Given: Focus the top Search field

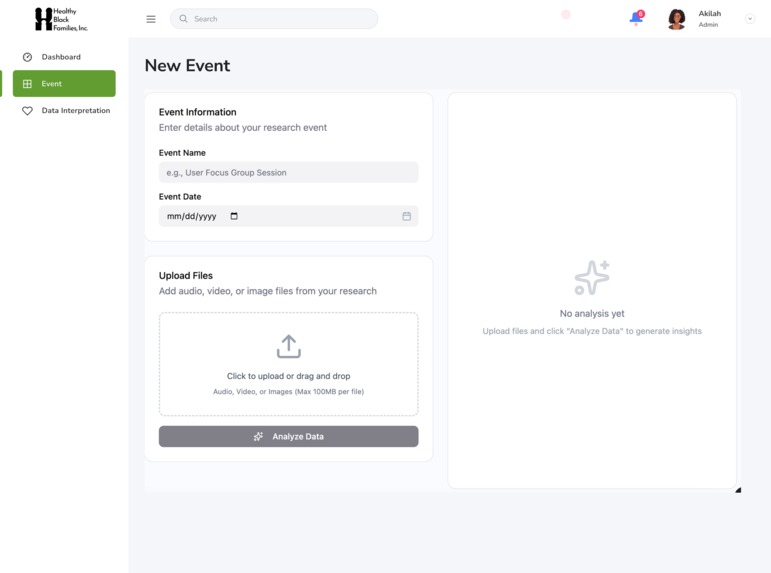Looking at the screenshot, I should coord(274,19).
